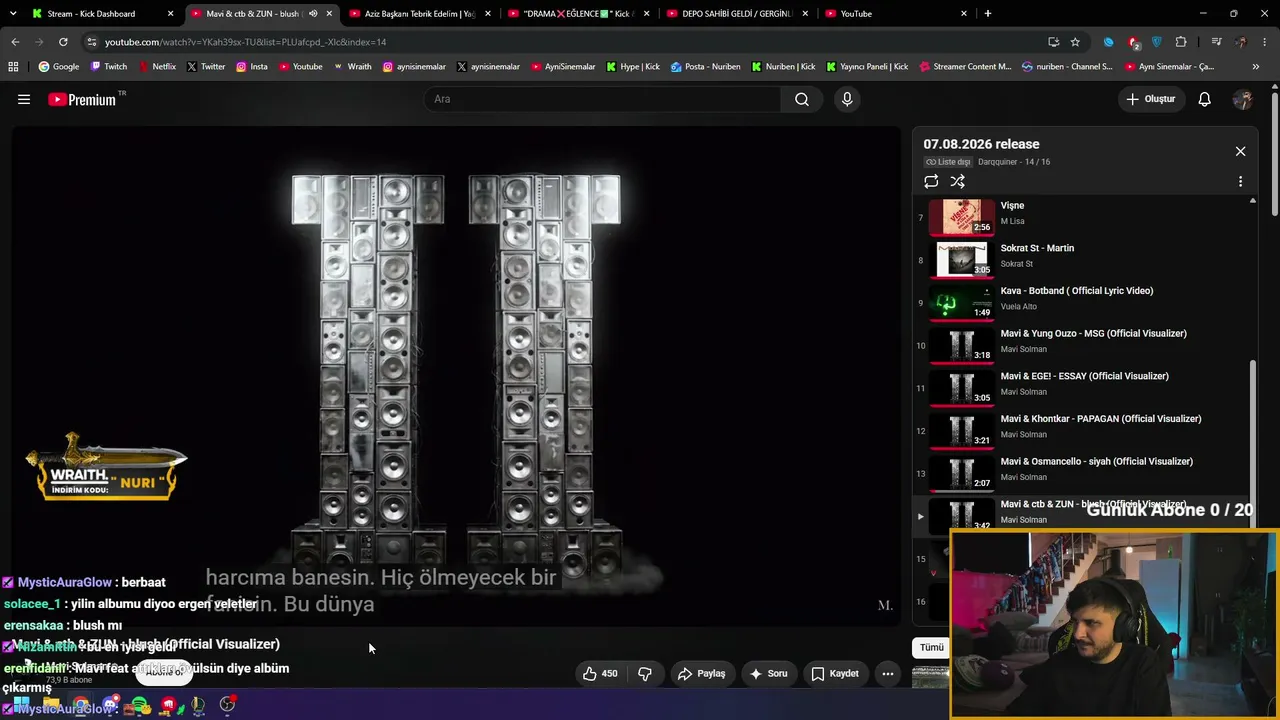Open more actions under the video
1280x720 pixels.
(887, 673)
